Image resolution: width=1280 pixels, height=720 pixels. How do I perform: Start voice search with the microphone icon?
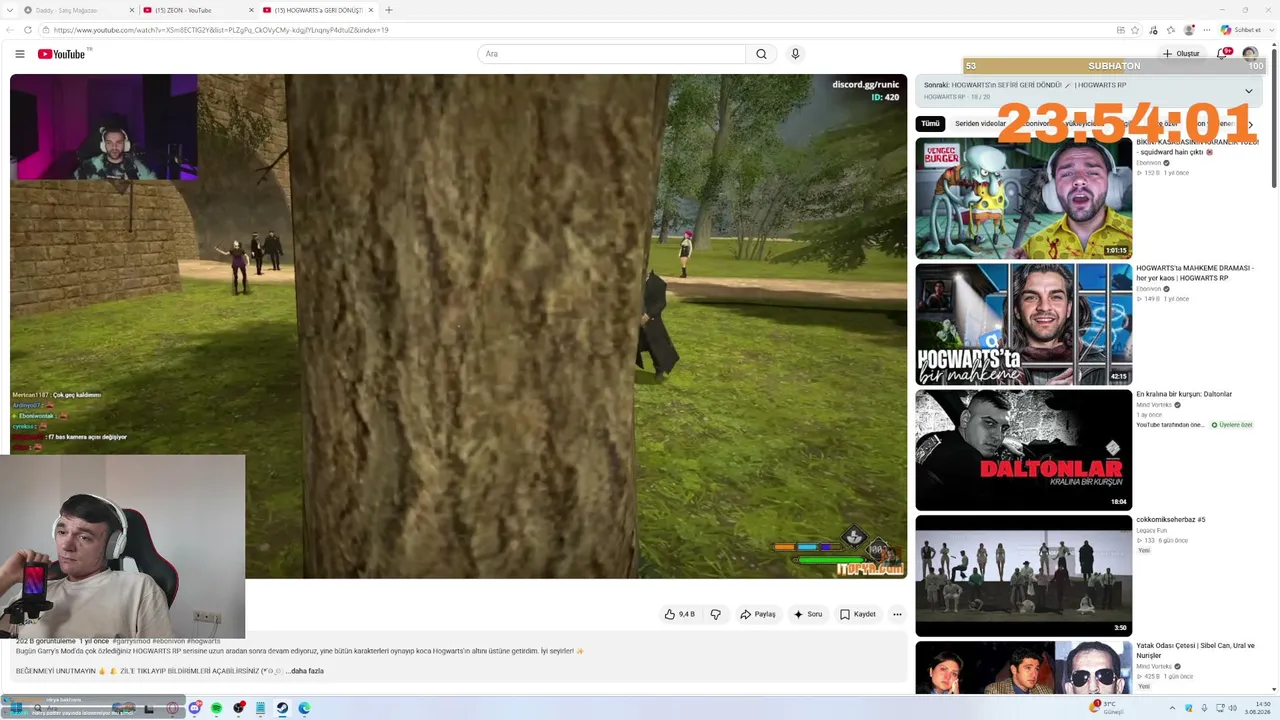click(795, 54)
